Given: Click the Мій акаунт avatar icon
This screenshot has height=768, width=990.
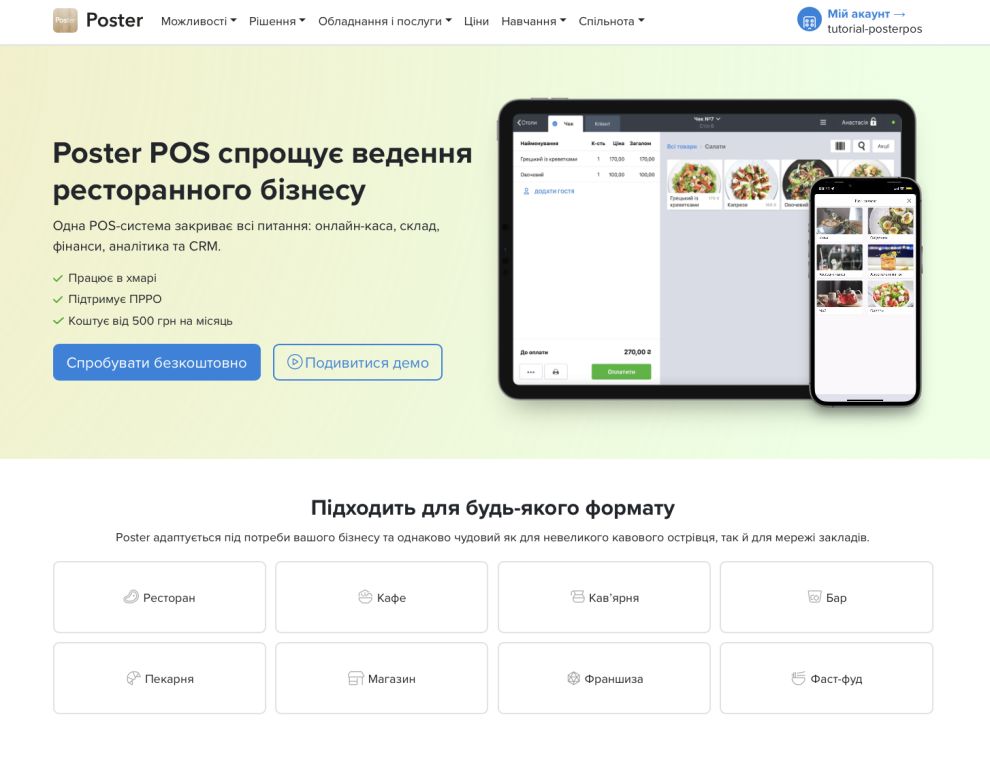Looking at the screenshot, I should click(809, 20).
